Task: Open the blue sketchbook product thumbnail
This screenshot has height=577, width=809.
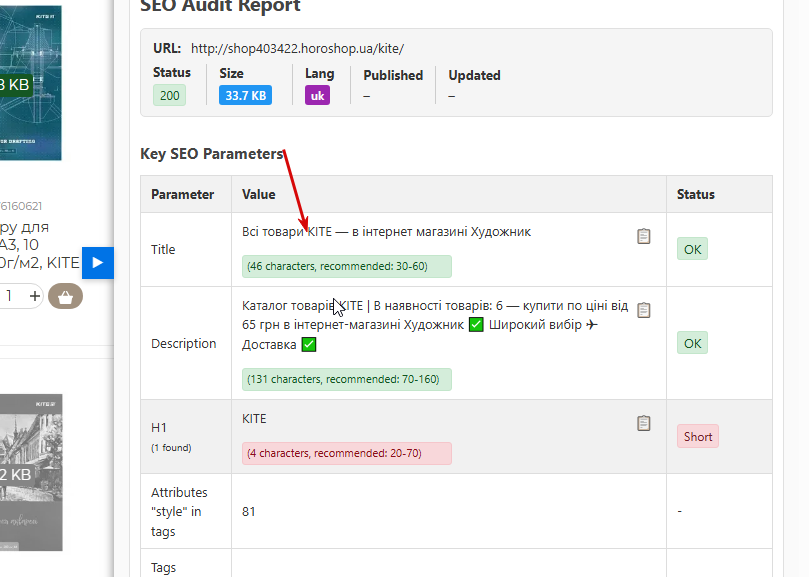Action: 30,83
